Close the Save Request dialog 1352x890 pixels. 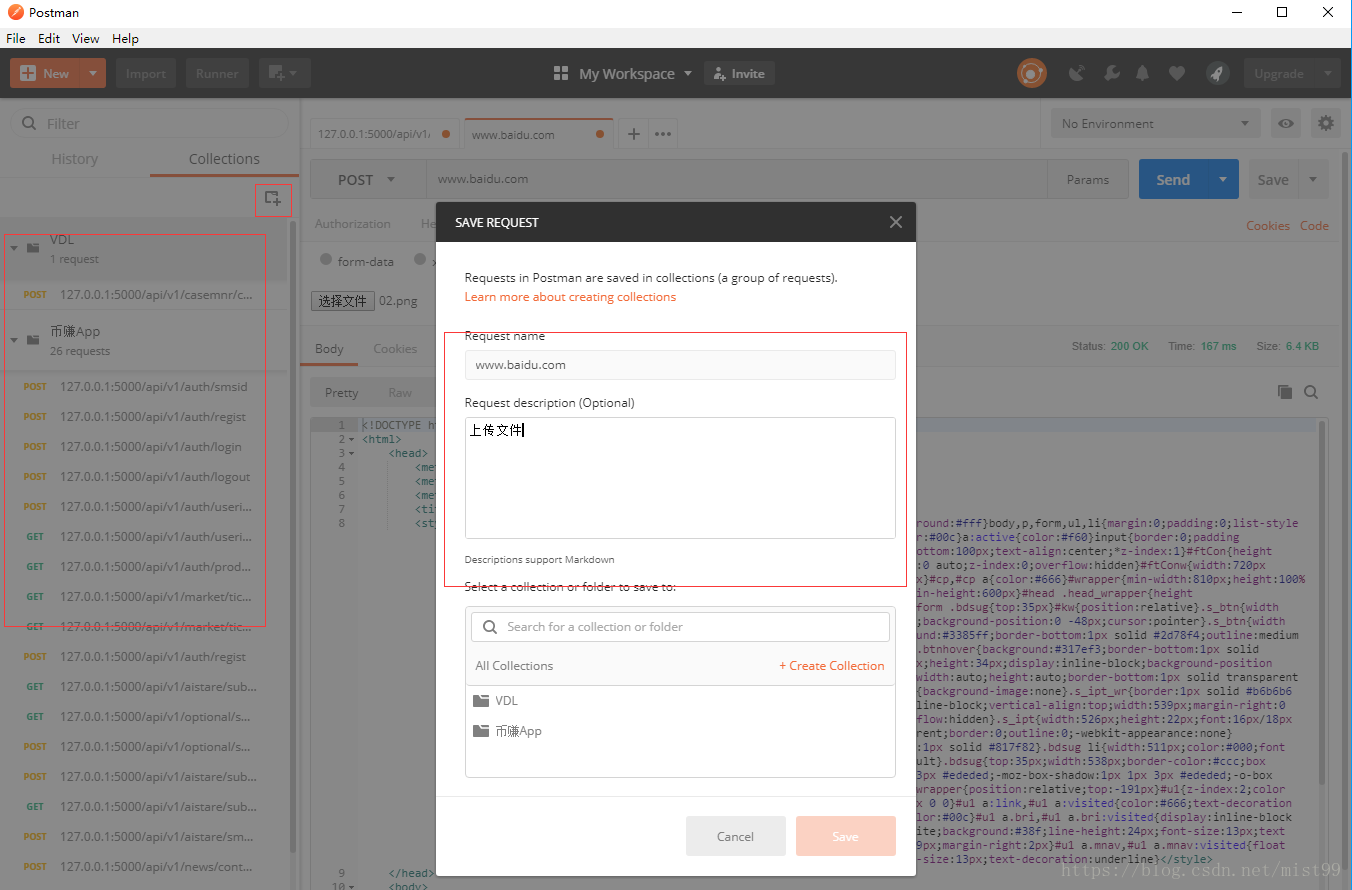click(x=895, y=222)
